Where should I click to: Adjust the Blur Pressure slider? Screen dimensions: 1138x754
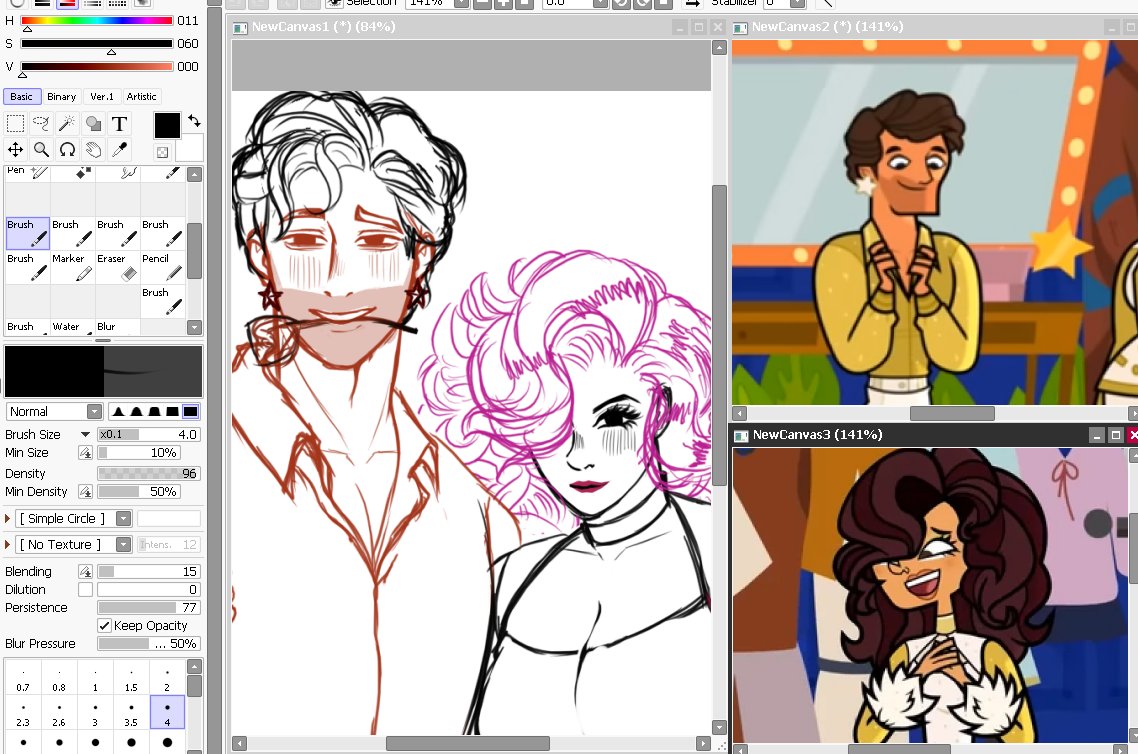point(149,644)
